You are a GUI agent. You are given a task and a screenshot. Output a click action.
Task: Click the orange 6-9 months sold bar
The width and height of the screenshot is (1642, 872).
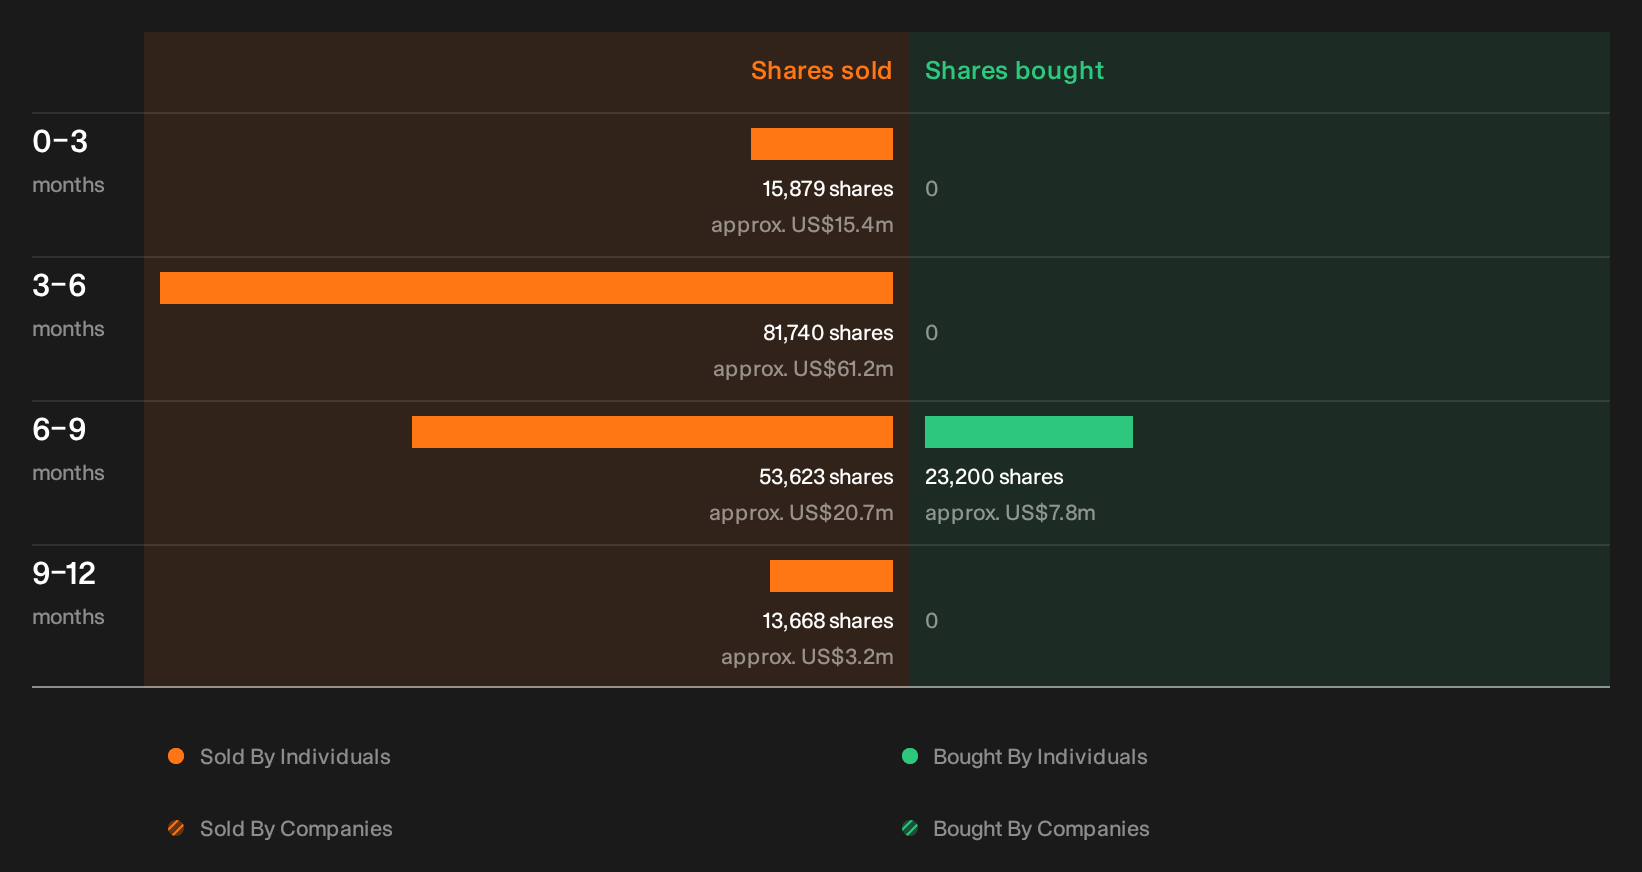click(652, 432)
